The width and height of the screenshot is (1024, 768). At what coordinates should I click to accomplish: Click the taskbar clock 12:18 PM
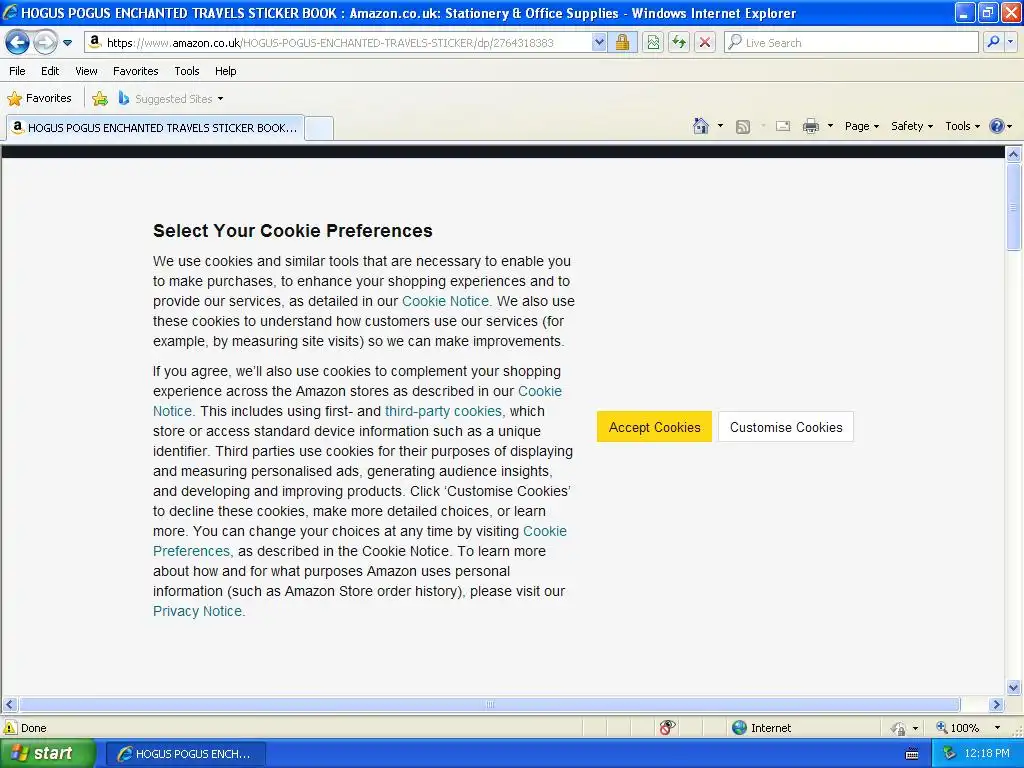tap(987, 754)
